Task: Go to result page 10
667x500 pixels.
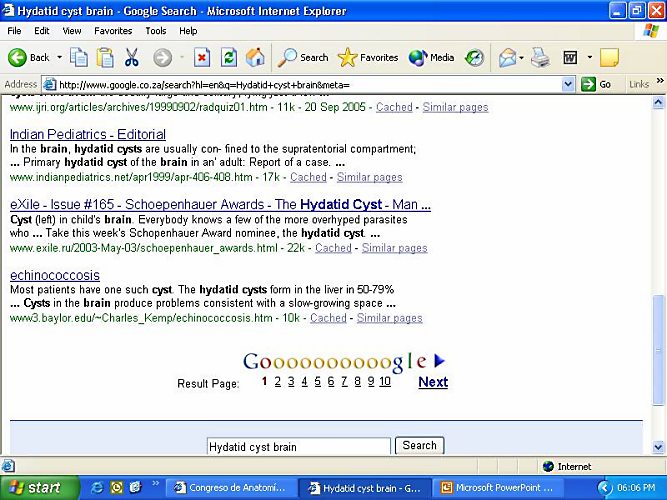Action: 385,382
